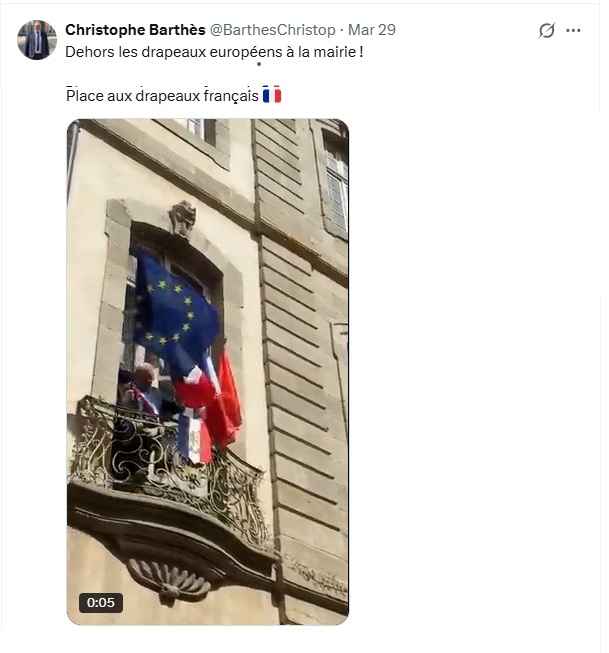Click the text 'Dehors les drapeaux européens à la mairie !'
Viewport: 609px width, 653px height.
[x=214, y=52]
